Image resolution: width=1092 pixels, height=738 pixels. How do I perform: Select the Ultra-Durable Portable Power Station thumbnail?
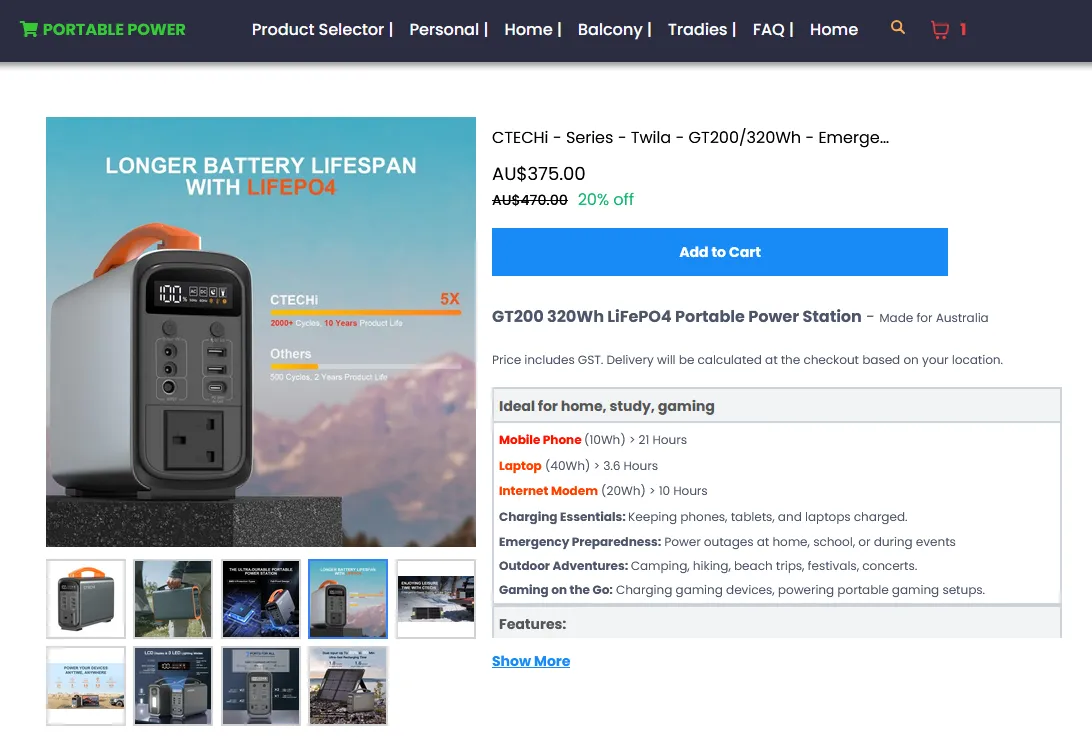coord(260,599)
